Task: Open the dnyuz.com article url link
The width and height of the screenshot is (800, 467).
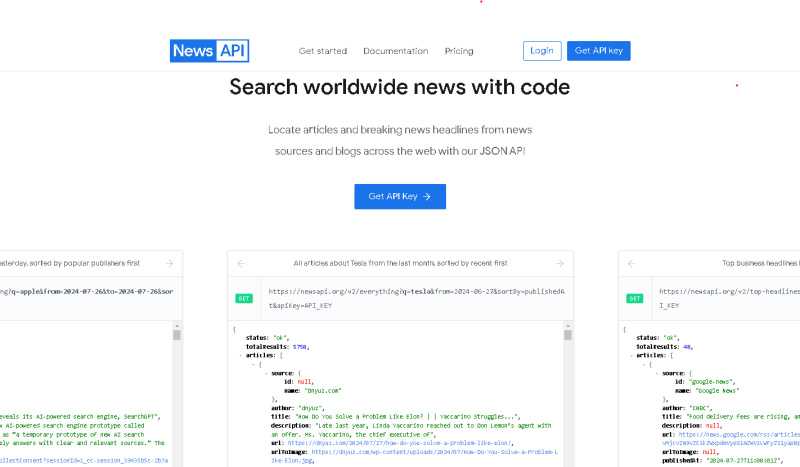Action: pos(400,443)
